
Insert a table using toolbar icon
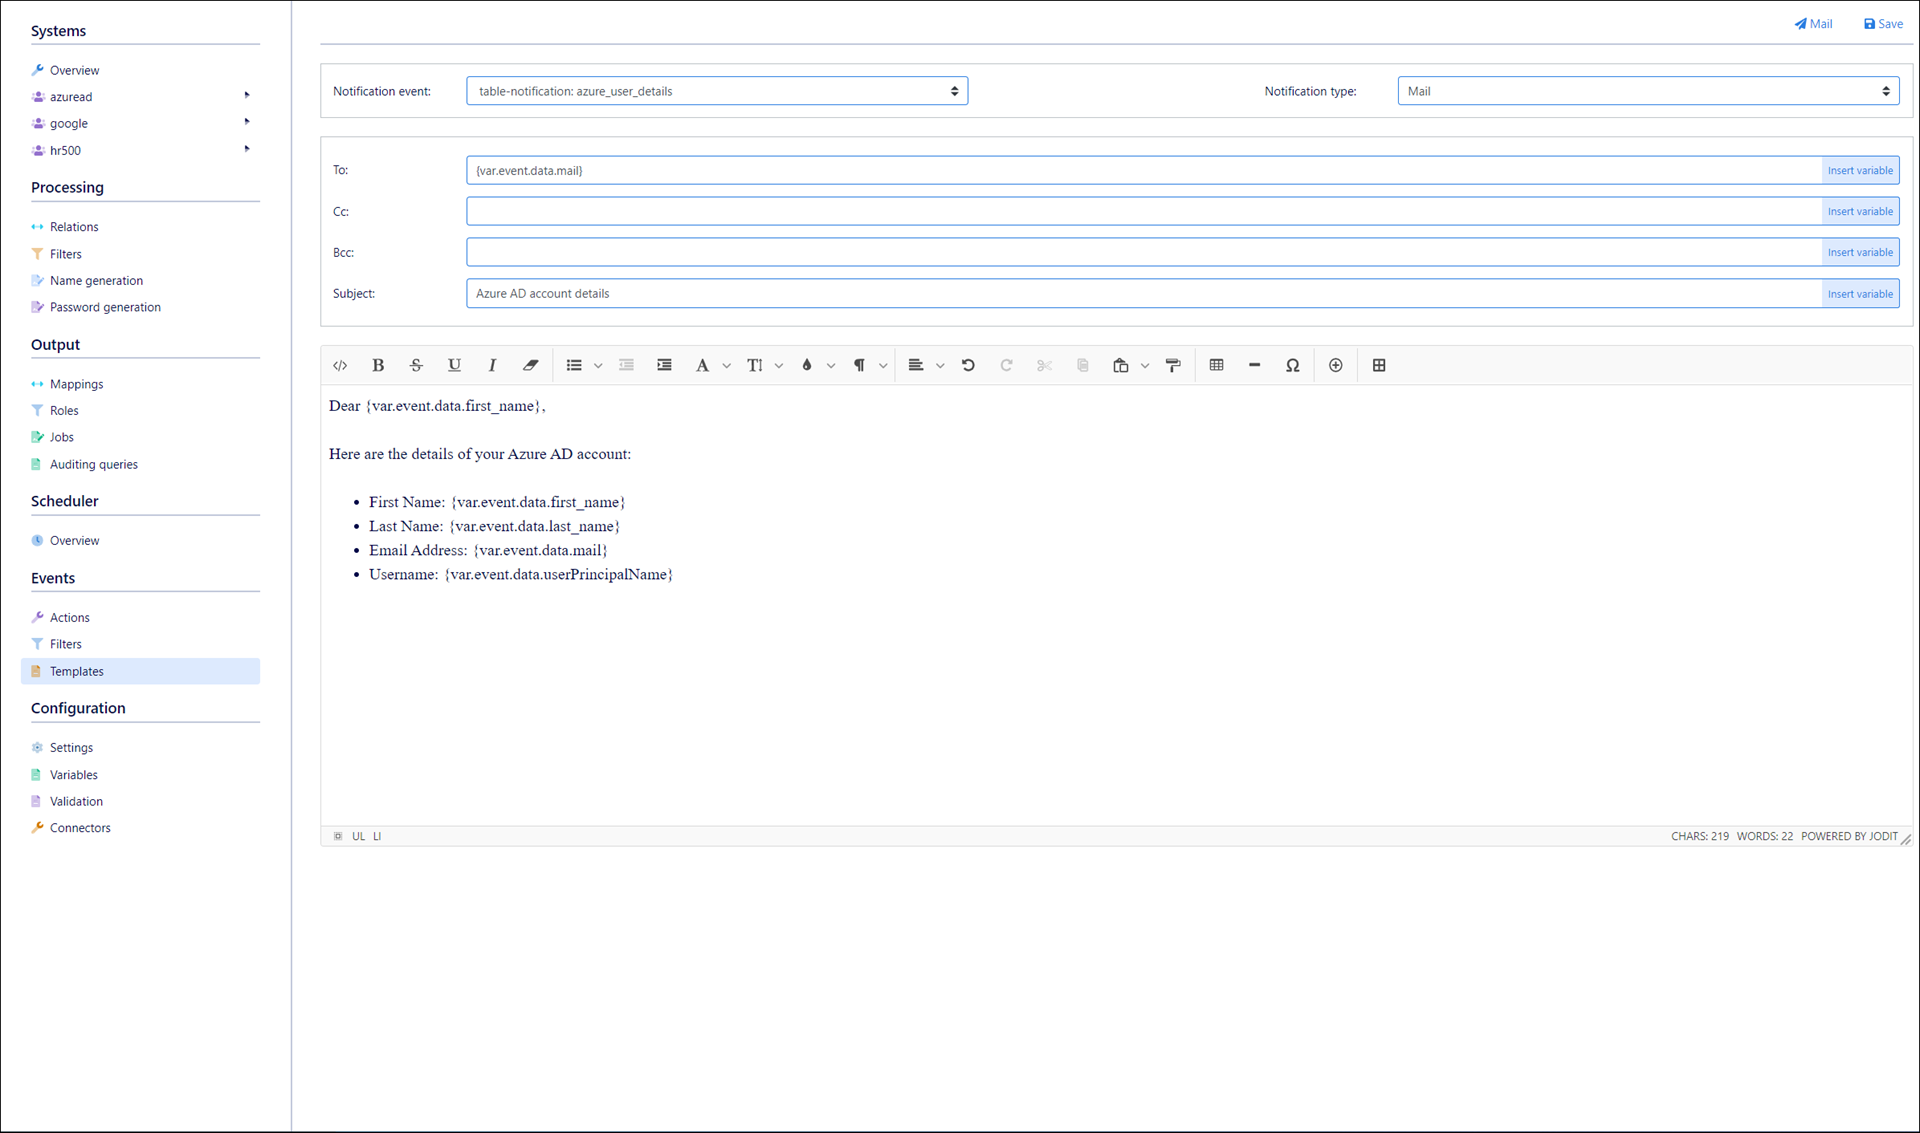point(1216,365)
